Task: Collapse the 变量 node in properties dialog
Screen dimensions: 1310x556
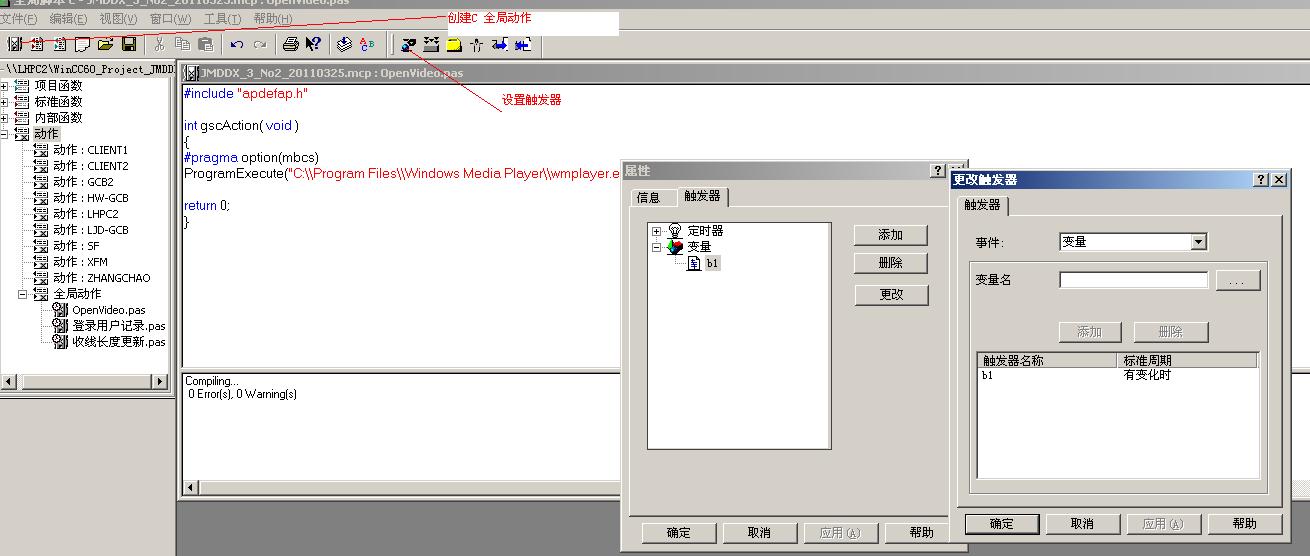Action: pyautogui.click(x=657, y=247)
